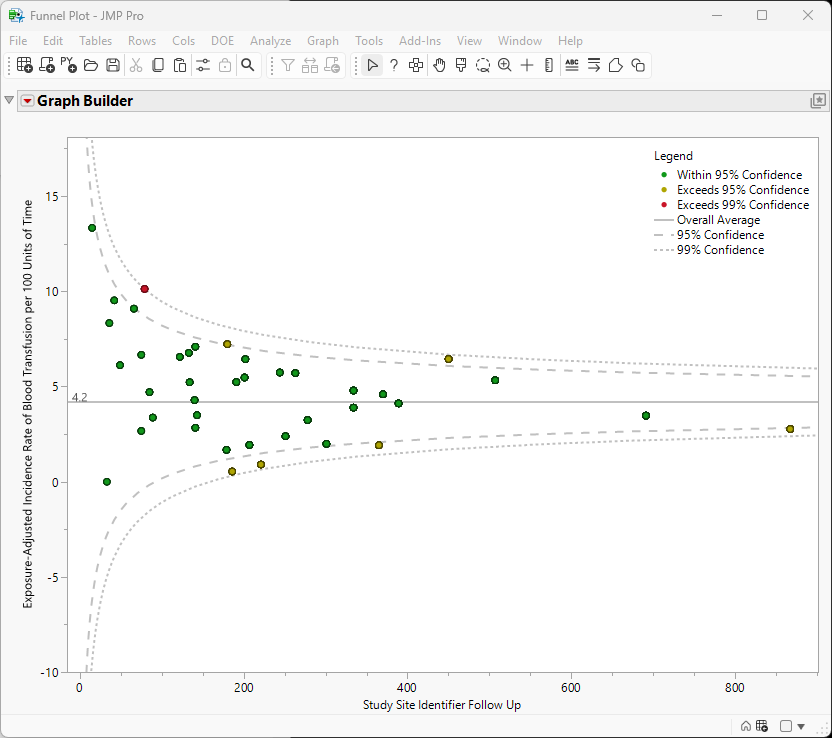
Task: Click the Study Site Identifier Follow Up axis title
Action: tap(441, 705)
